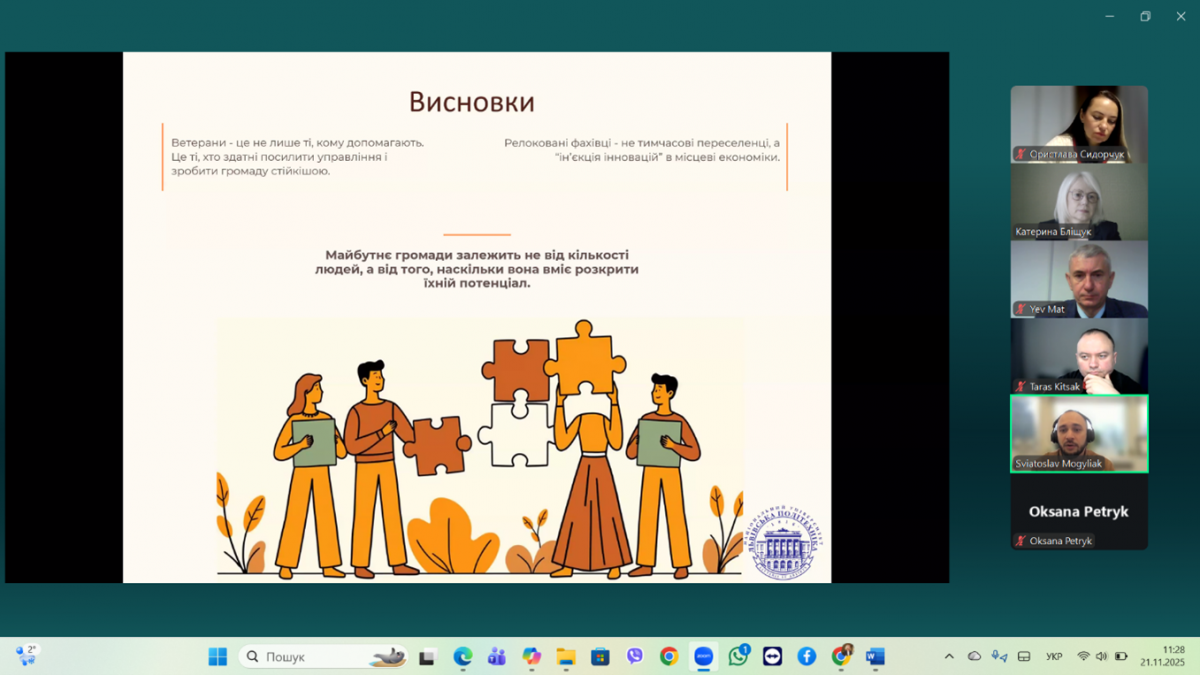This screenshot has width=1200, height=675.
Task: Open TeamViewer from the taskbar
Action: (772, 657)
